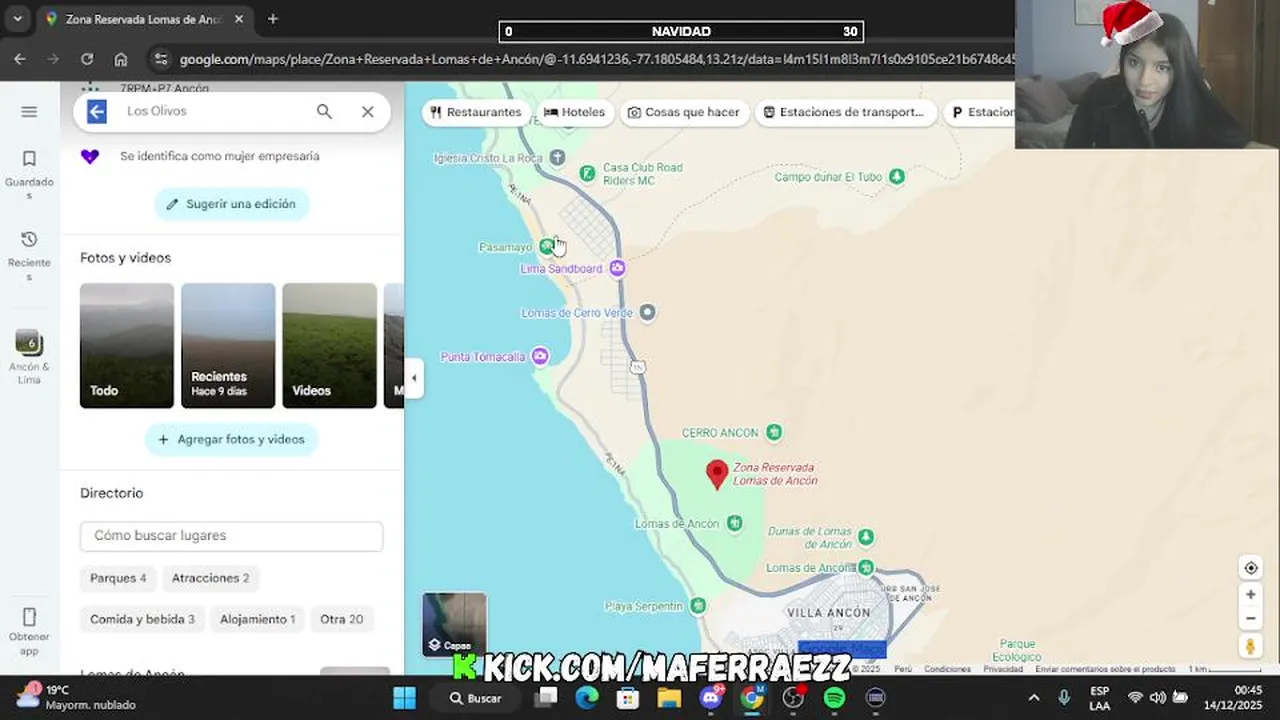Open Discord from the taskbar
Image resolution: width=1280 pixels, height=720 pixels.
[711, 698]
